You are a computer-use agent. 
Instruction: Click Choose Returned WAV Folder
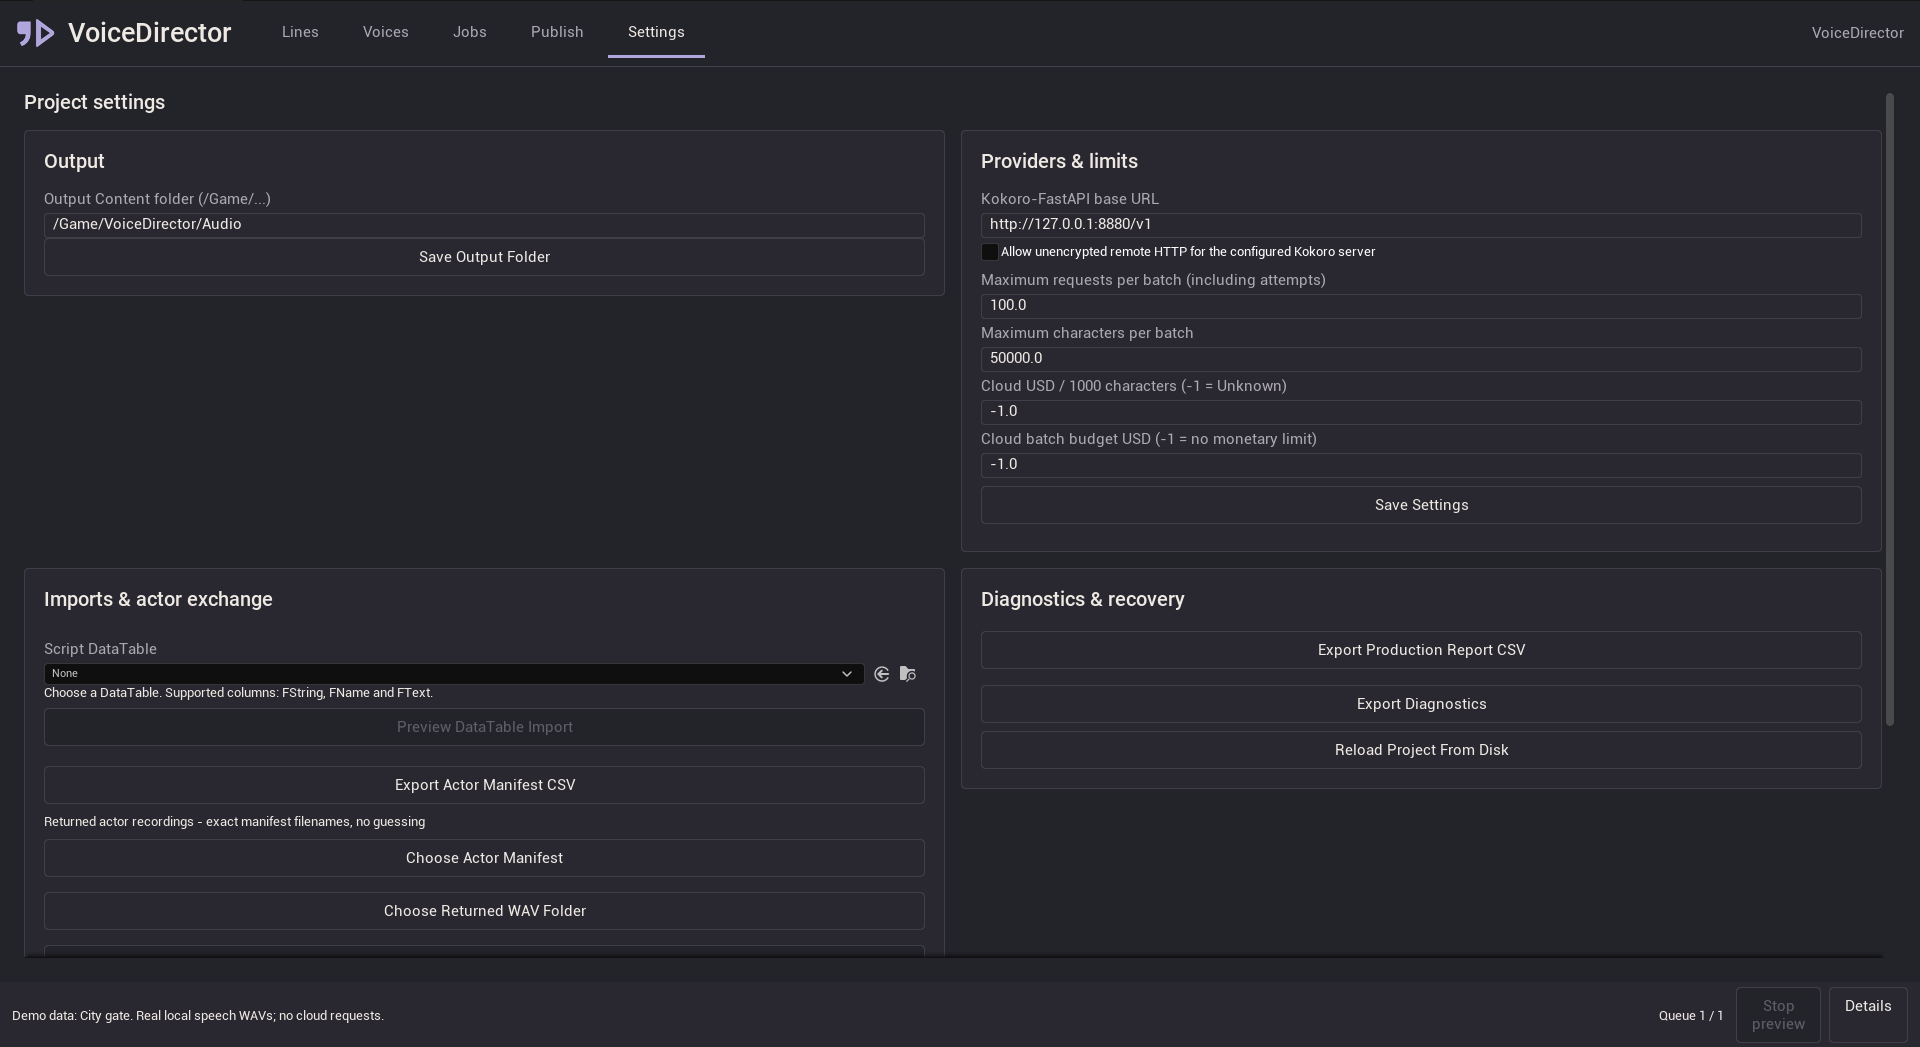tap(484, 911)
